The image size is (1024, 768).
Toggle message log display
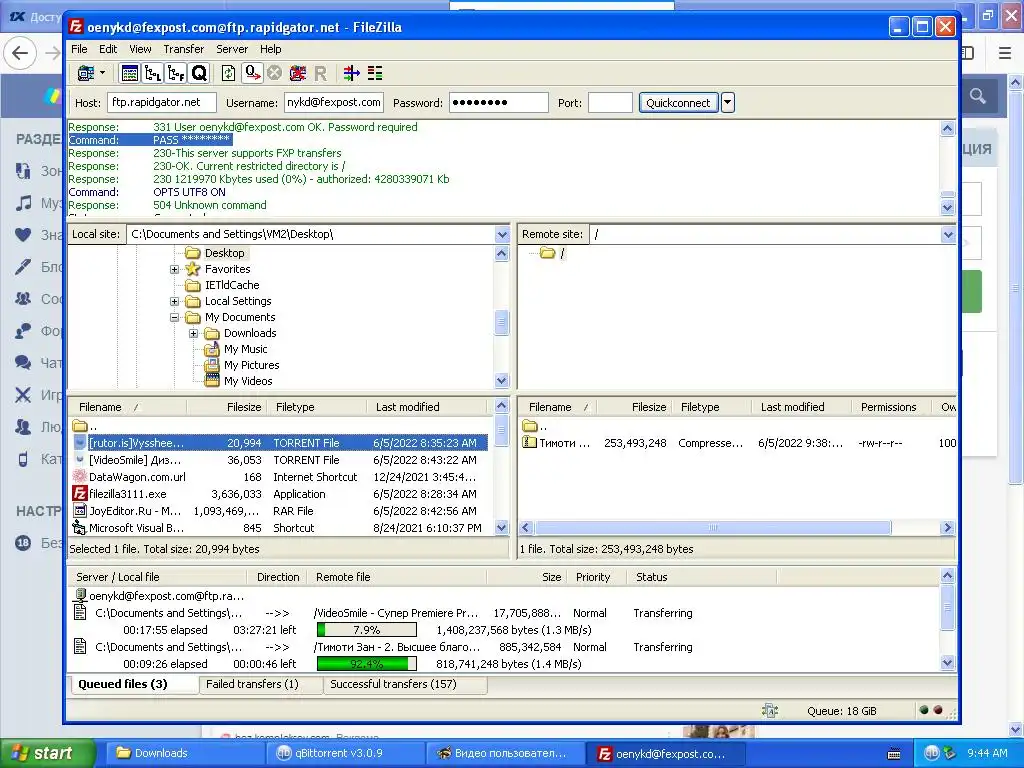[x=130, y=73]
